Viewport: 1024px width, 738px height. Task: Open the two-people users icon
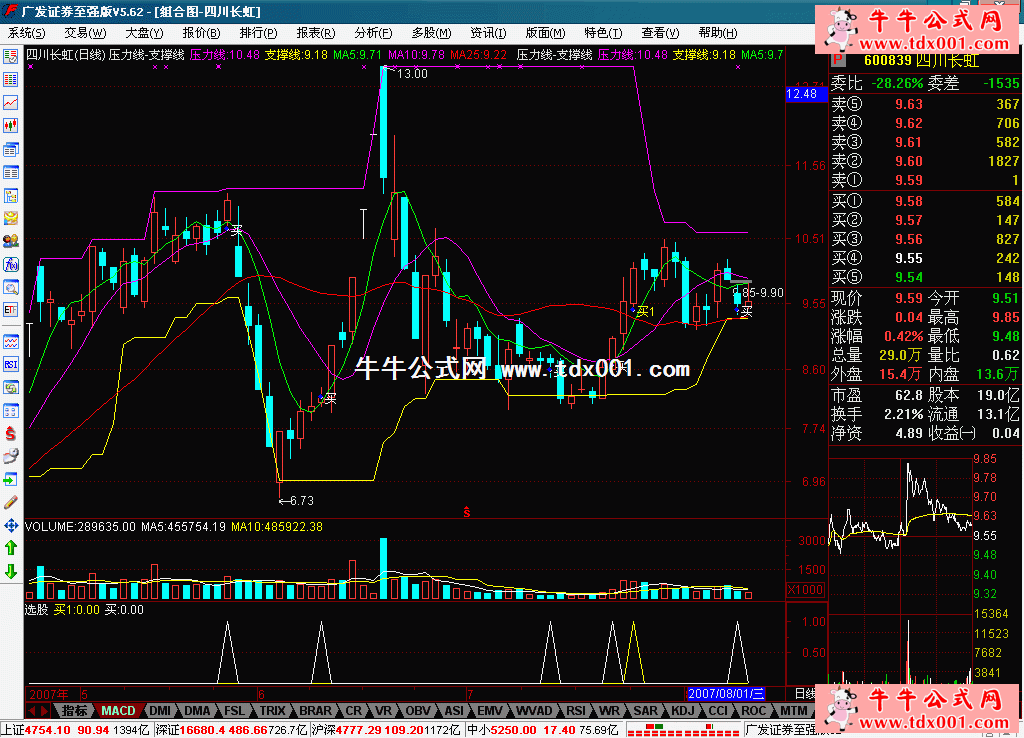[x=10, y=241]
